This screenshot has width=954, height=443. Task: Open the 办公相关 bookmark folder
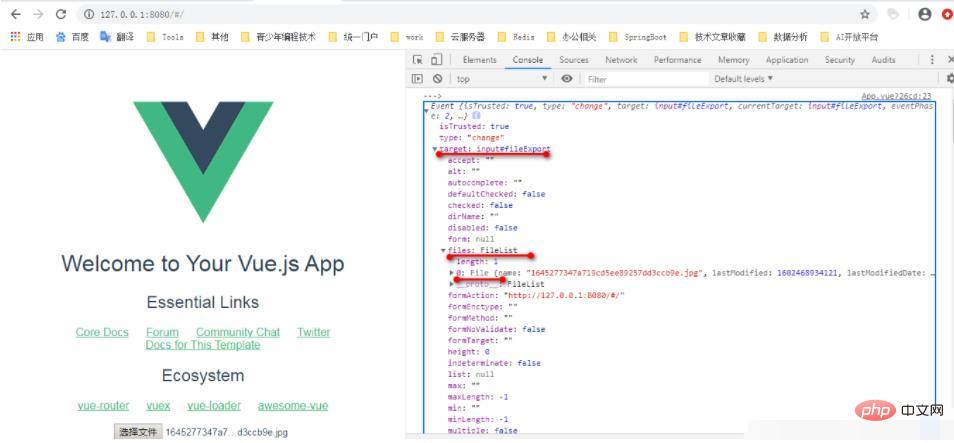point(571,37)
